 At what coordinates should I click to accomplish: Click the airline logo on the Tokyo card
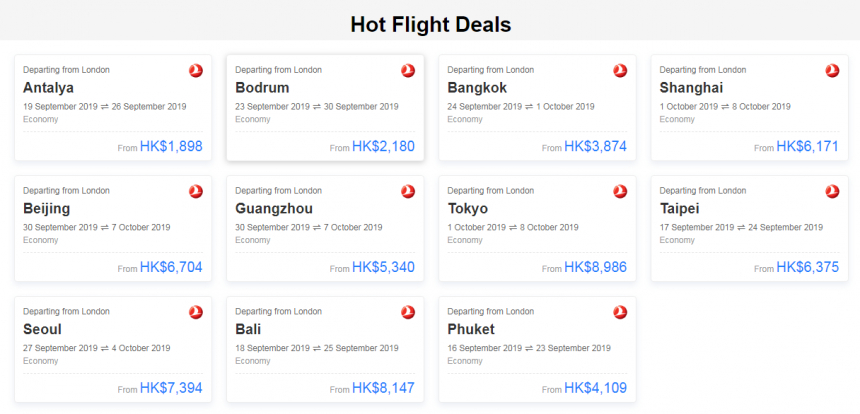click(x=620, y=191)
